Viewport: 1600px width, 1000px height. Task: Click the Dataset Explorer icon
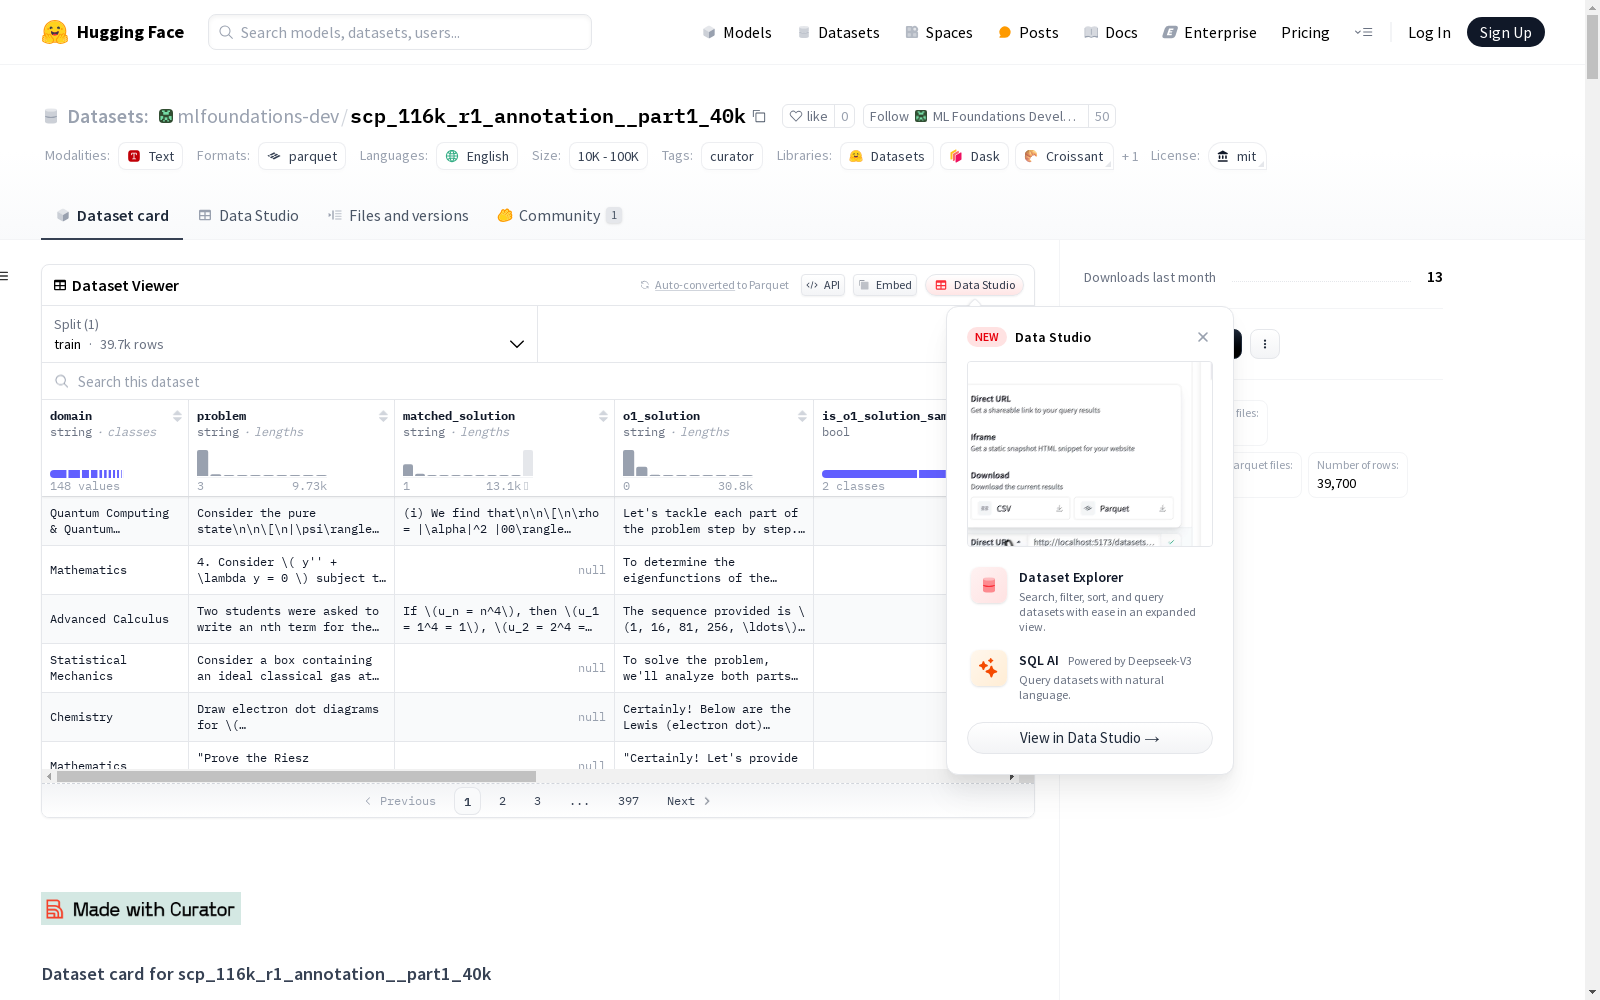(989, 586)
